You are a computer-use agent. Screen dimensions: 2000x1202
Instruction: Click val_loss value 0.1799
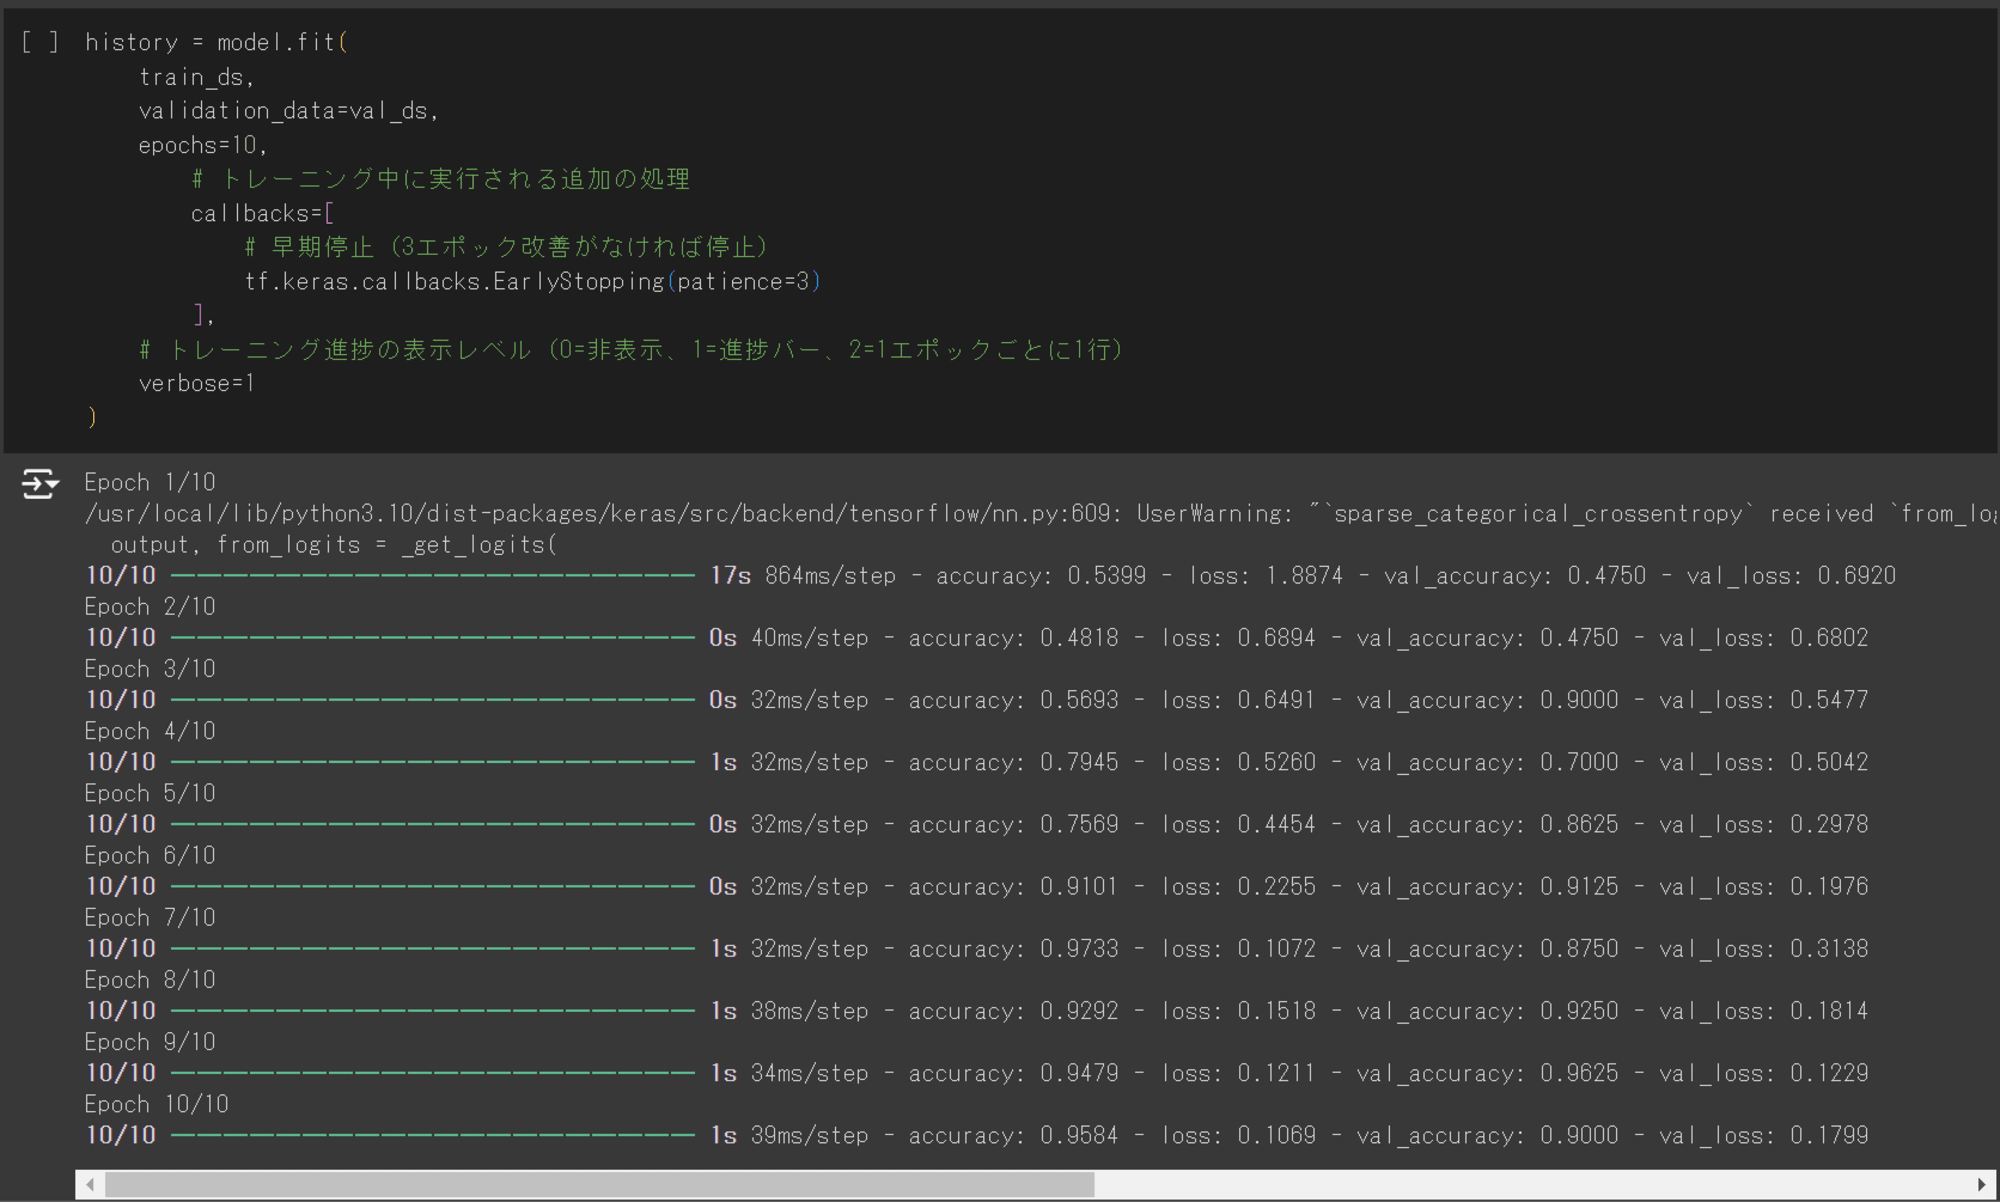[1829, 1135]
